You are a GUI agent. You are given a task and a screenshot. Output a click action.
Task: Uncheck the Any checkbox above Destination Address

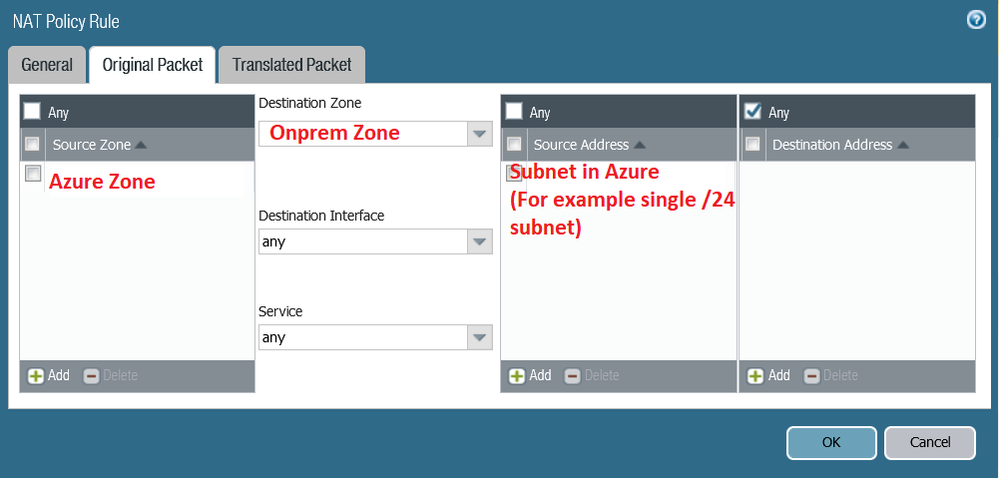(x=753, y=112)
